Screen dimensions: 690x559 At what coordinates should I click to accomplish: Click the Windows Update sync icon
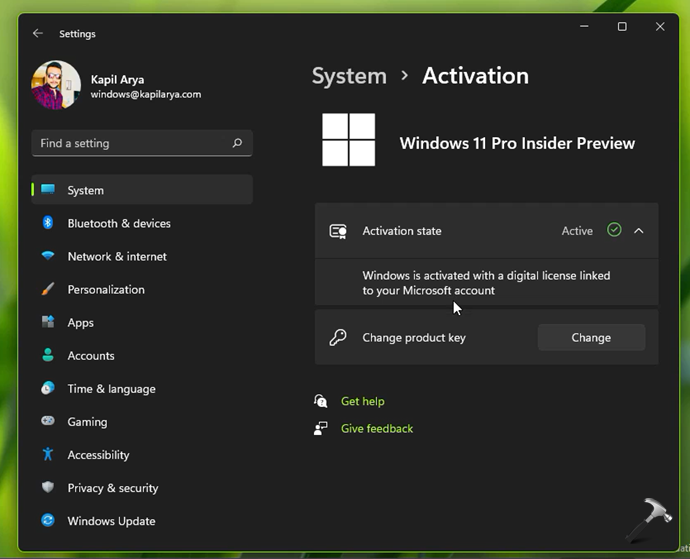[48, 521]
